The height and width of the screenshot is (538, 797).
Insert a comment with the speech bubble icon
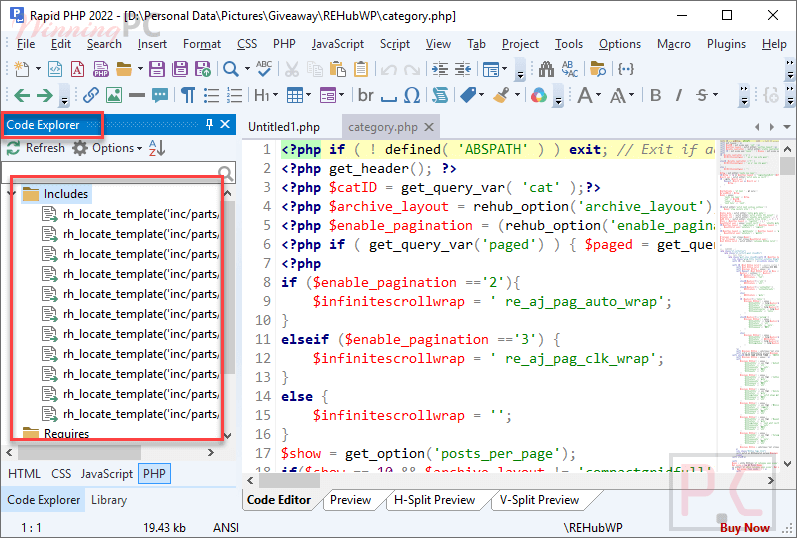pos(160,95)
